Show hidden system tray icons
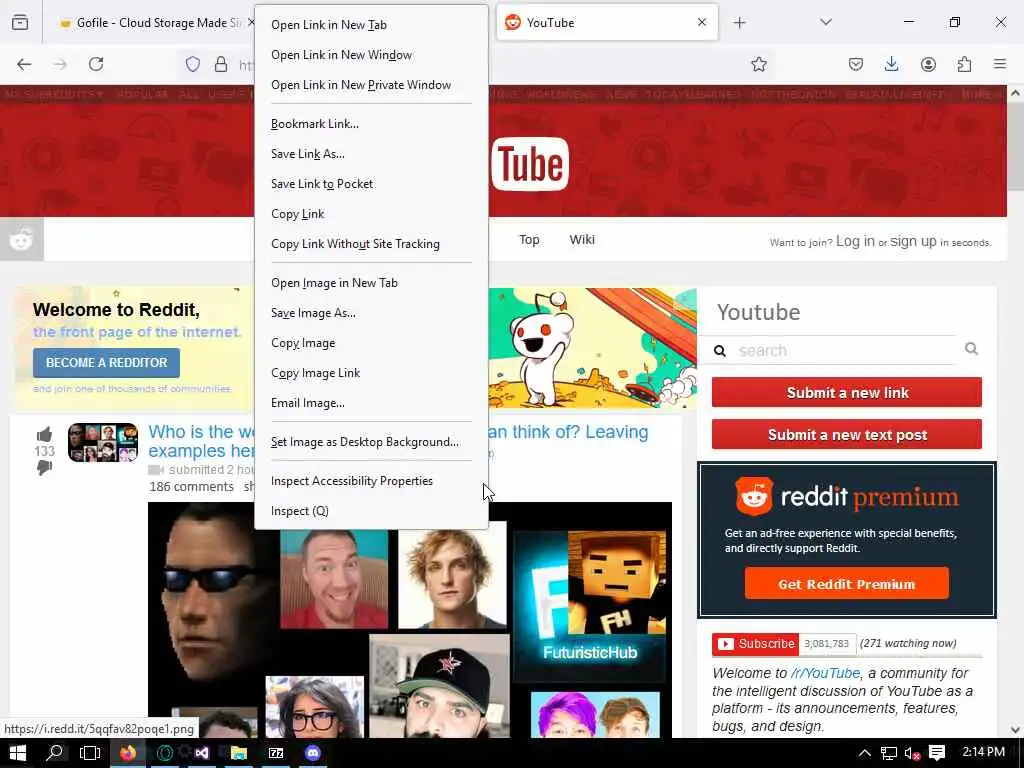 [x=865, y=754]
